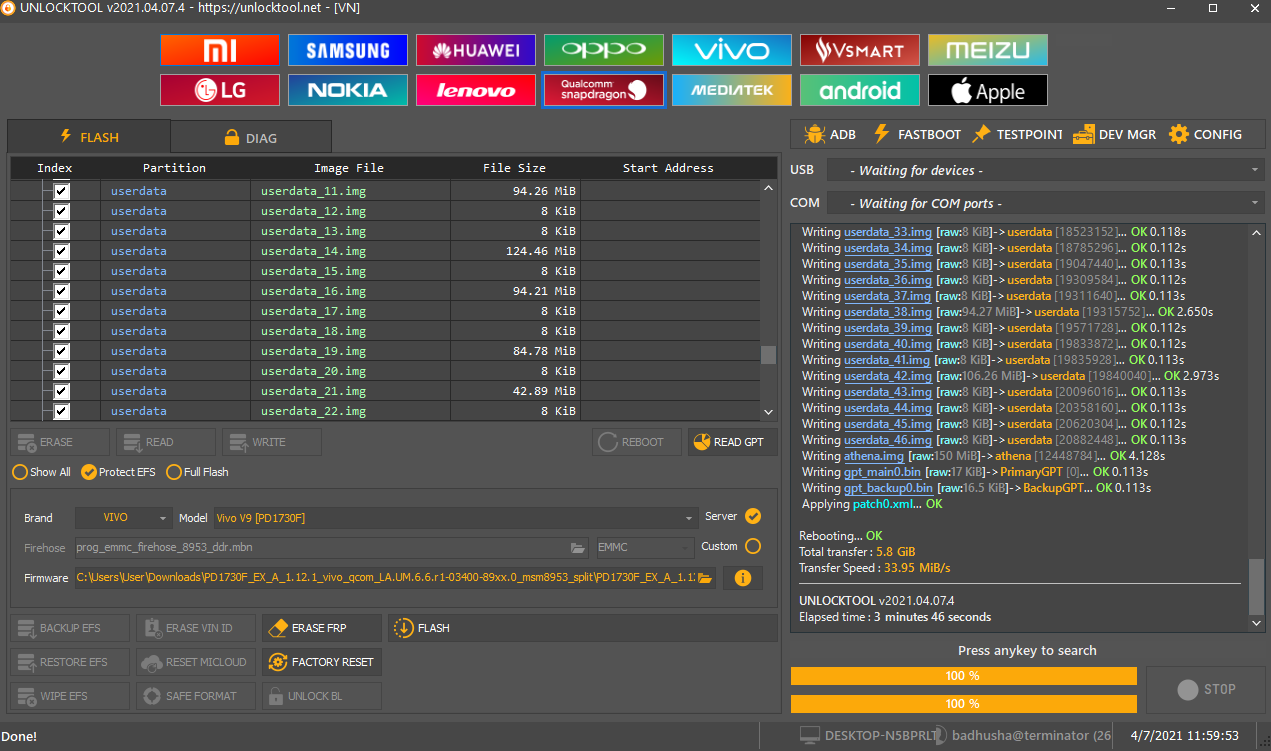Image resolution: width=1271 pixels, height=751 pixels.
Task: Click the lower 100 % progress bar
Action: 963,704
